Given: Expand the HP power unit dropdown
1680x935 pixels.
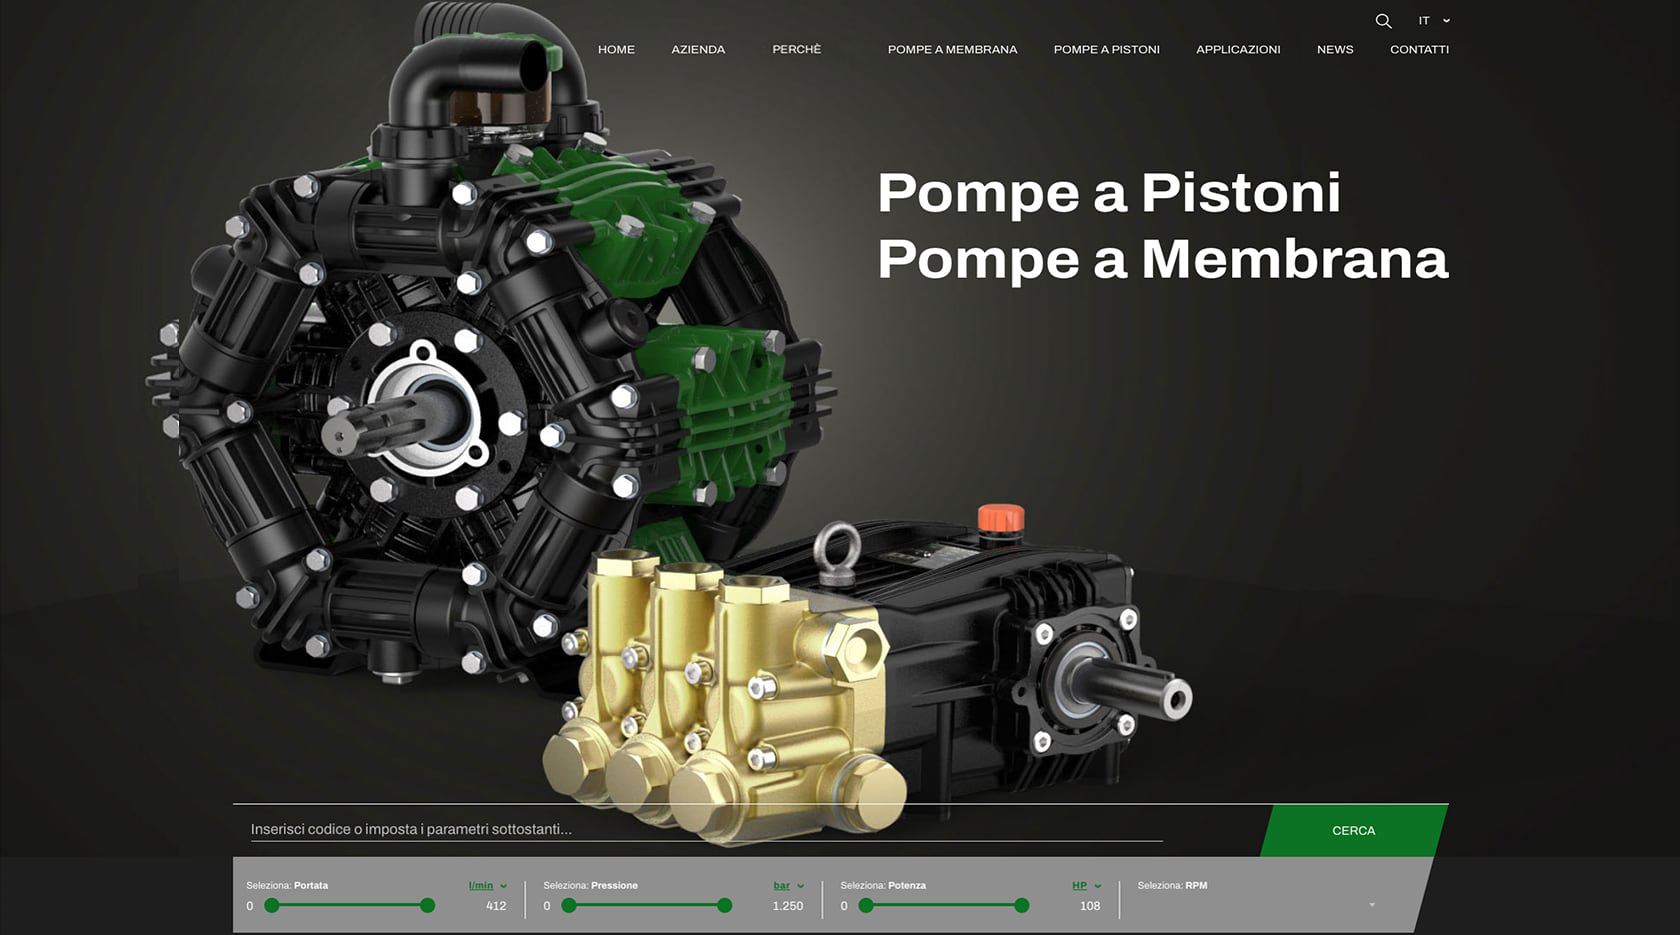Looking at the screenshot, I should (1086, 886).
